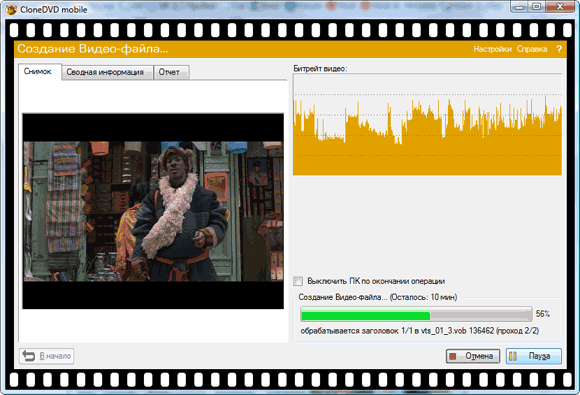Enable Выключить ПК по окончании операции checkbox
The width and height of the screenshot is (580, 395).
298,281
